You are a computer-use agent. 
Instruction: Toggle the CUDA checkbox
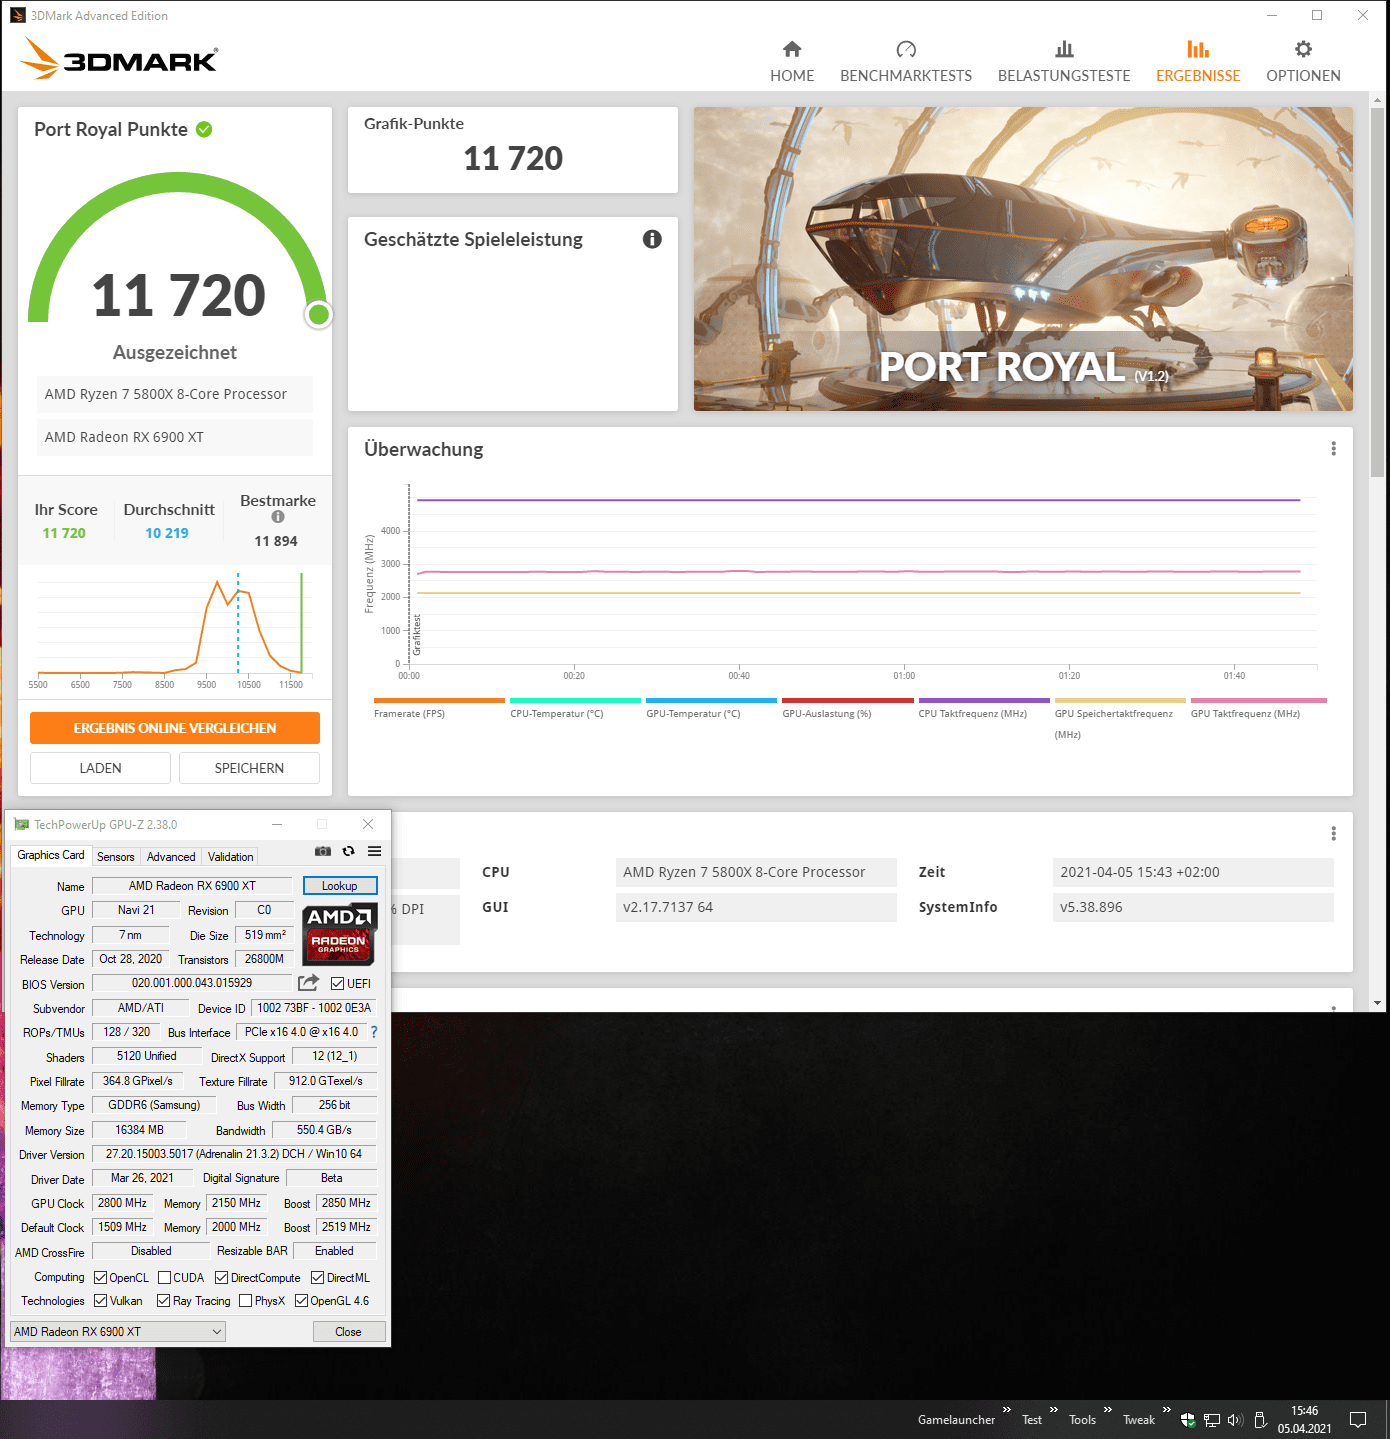tap(164, 1278)
